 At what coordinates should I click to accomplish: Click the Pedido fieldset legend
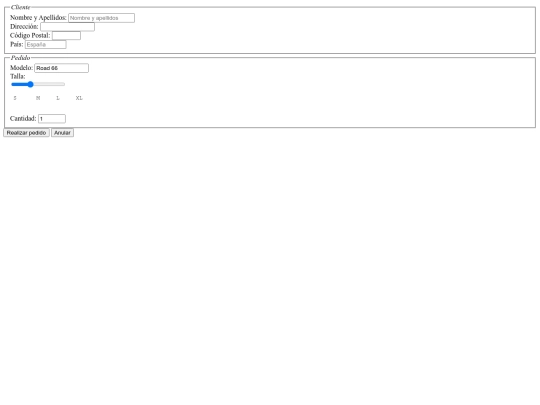[x=20, y=58]
